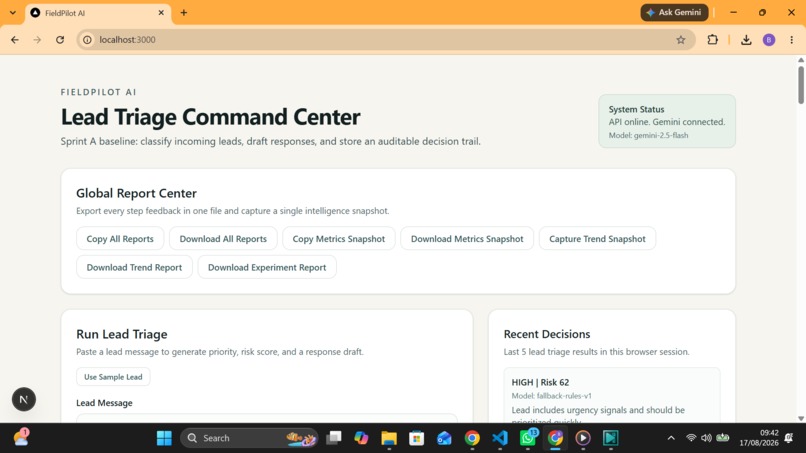Open Visual Studio Code from the taskbar
This screenshot has width=806, height=453.
click(x=500, y=438)
